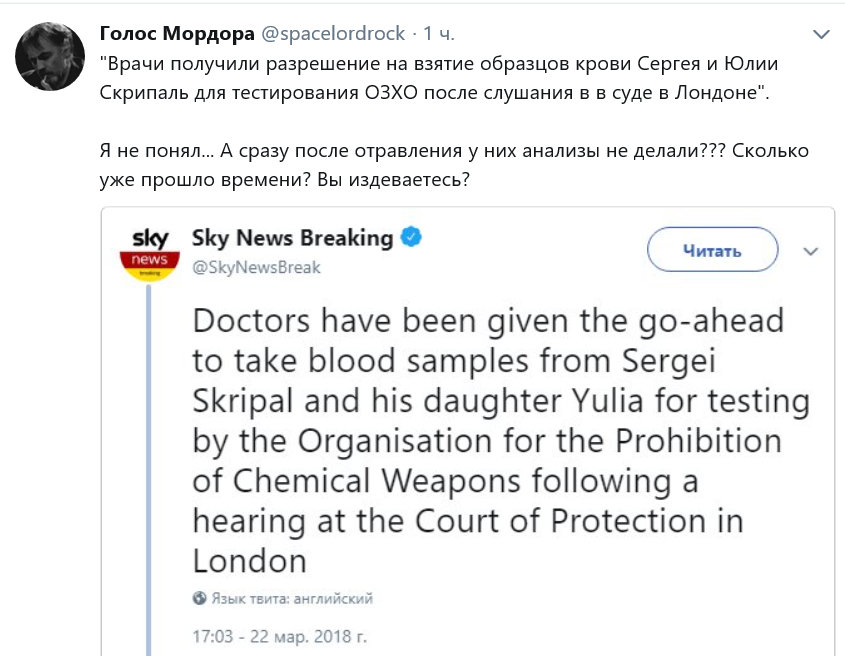Click the globe icon beside tweet language
This screenshot has height=656, width=845.
point(199,599)
